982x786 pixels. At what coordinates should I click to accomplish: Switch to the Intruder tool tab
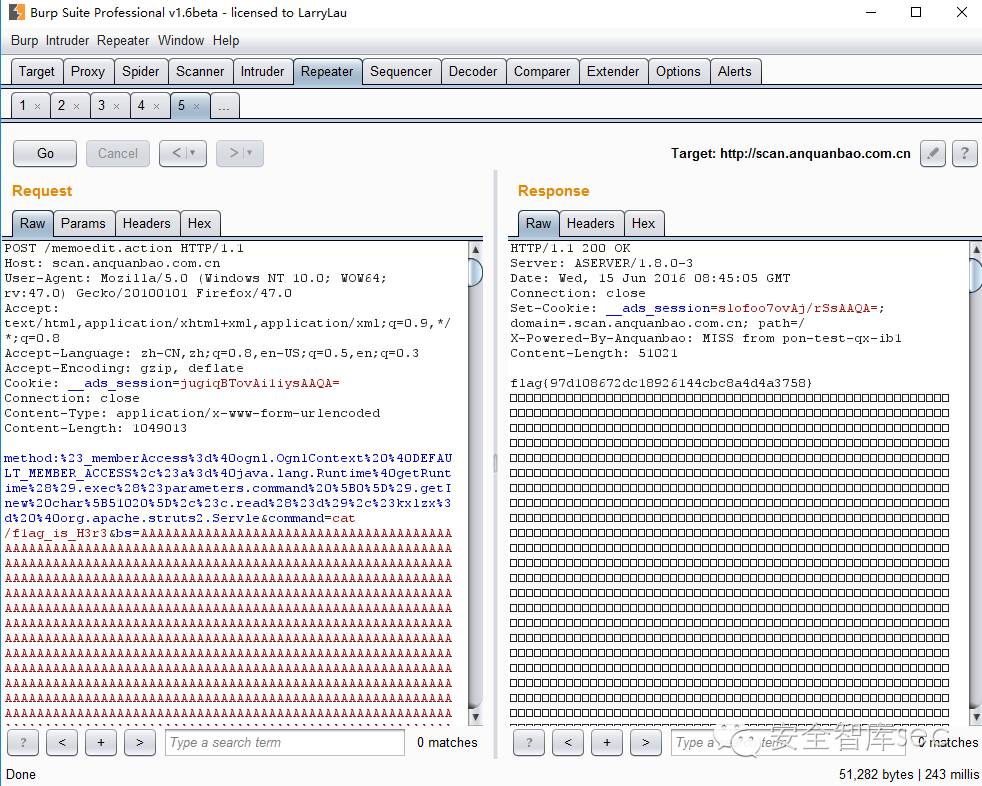tap(262, 71)
